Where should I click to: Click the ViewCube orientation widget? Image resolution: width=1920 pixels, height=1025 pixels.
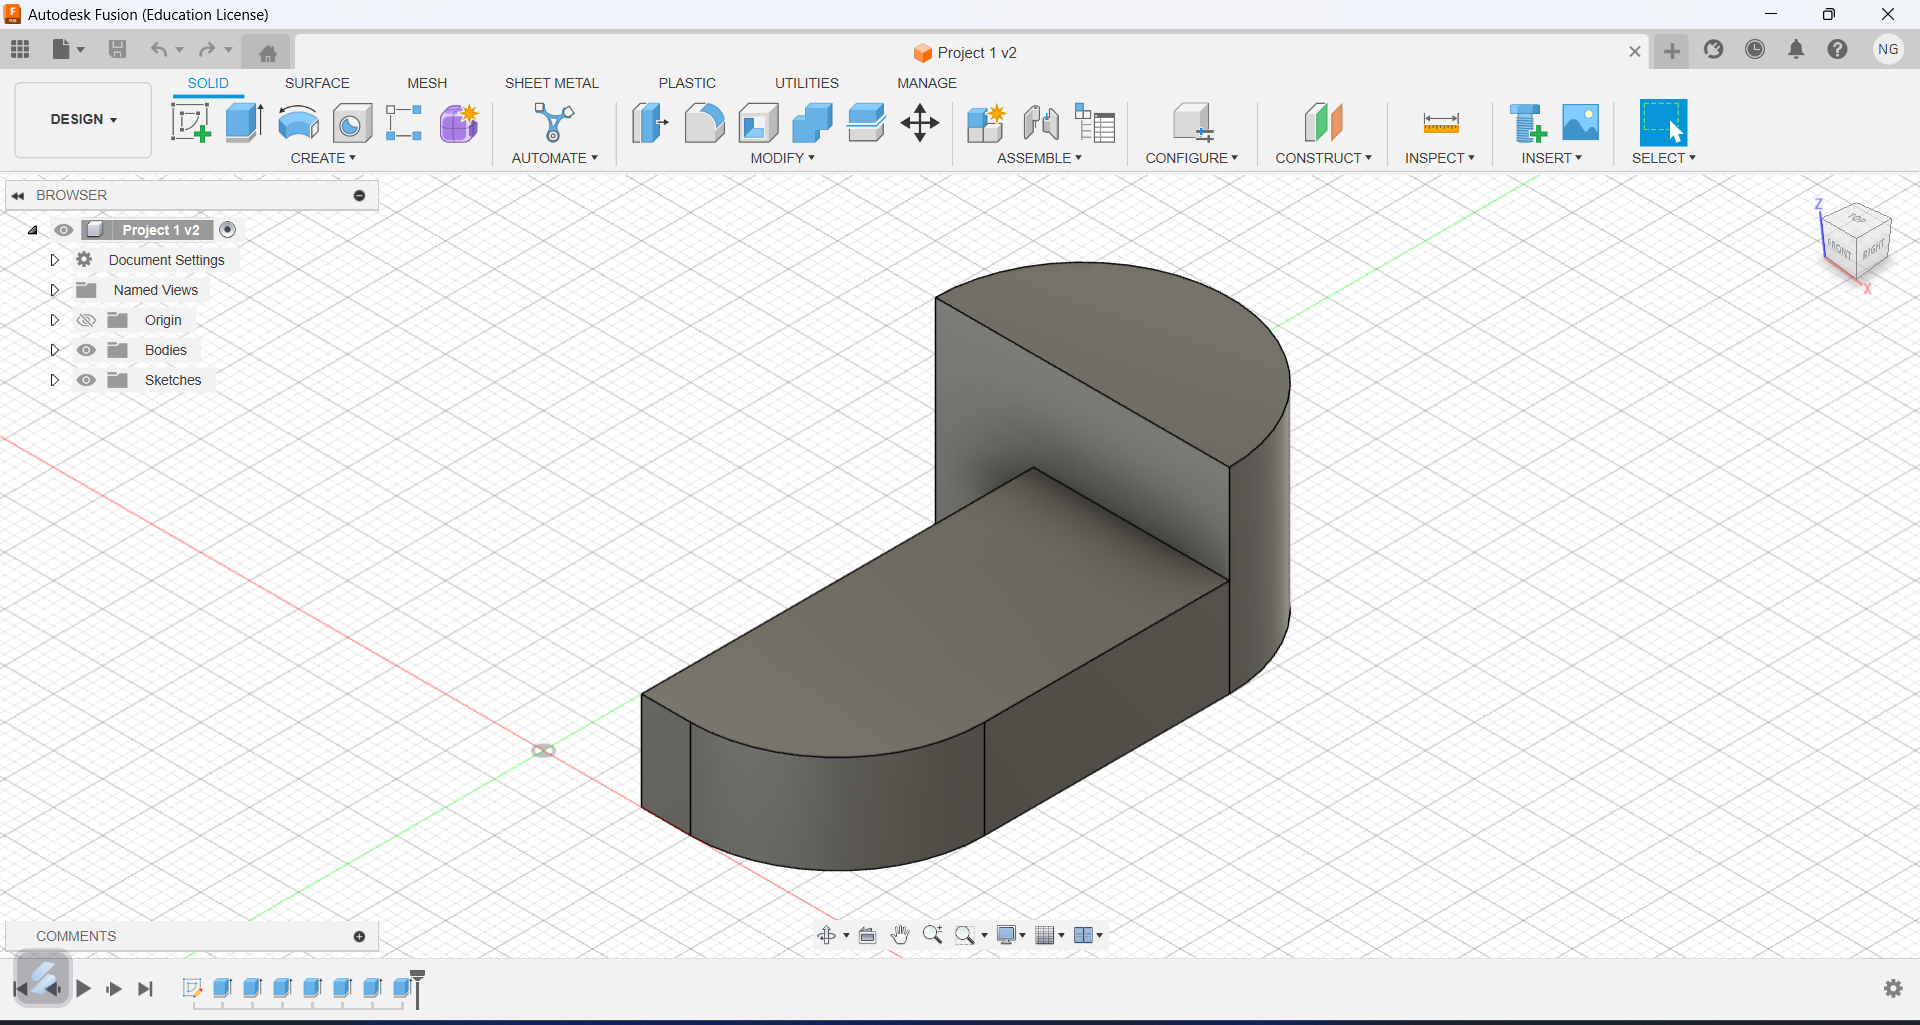1855,243
